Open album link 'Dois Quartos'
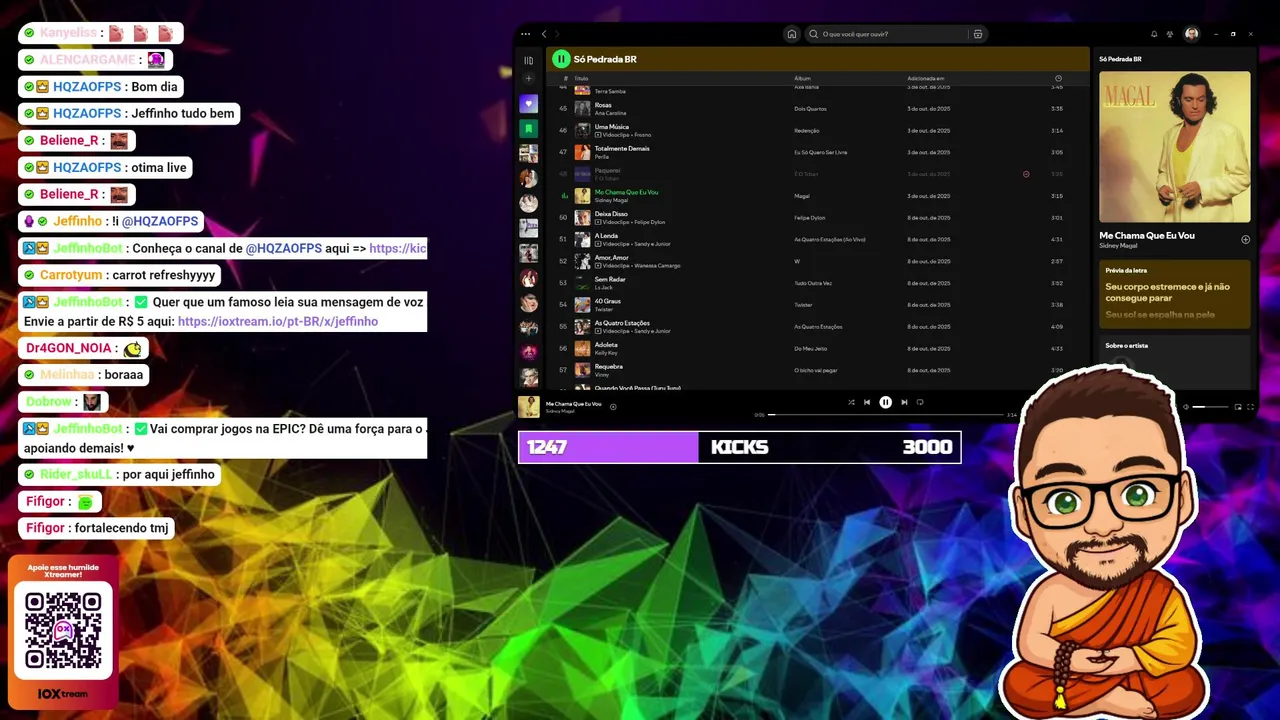 coord(810,108)
